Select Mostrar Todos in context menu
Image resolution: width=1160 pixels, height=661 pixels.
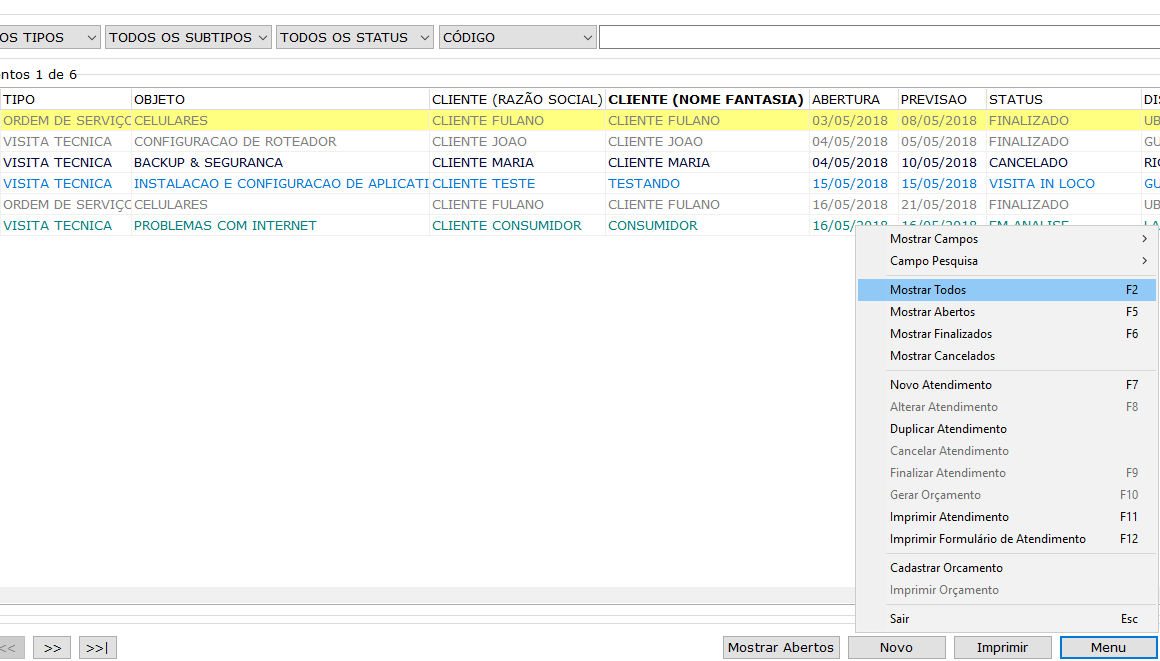tap(1007, 290)
